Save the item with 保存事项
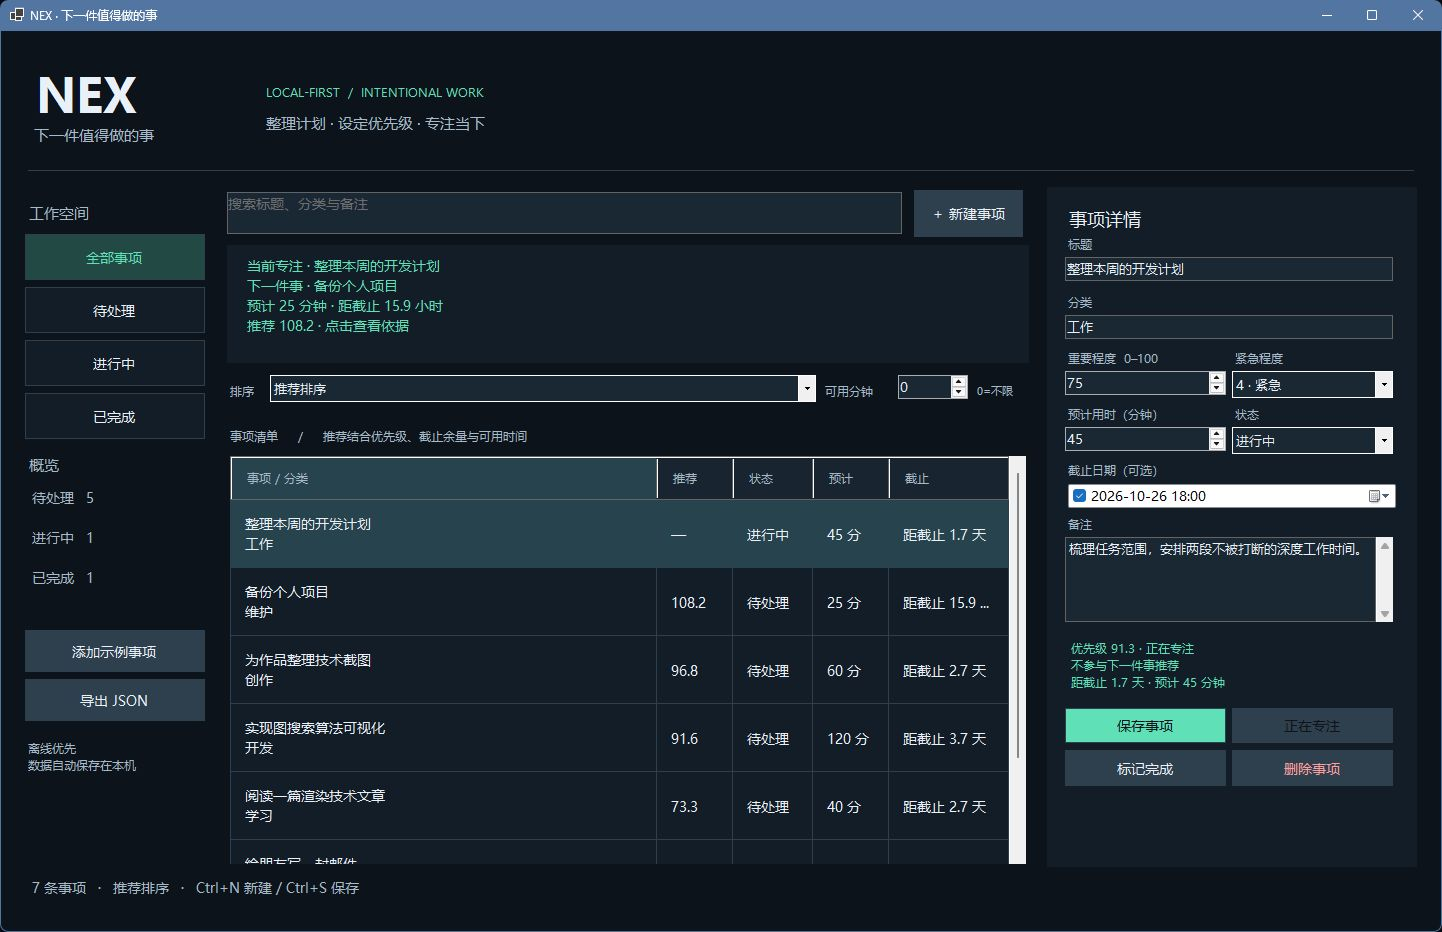The height and width of the screenshot is (932, 1442). pyautogui.click(x=1145, y=726)
